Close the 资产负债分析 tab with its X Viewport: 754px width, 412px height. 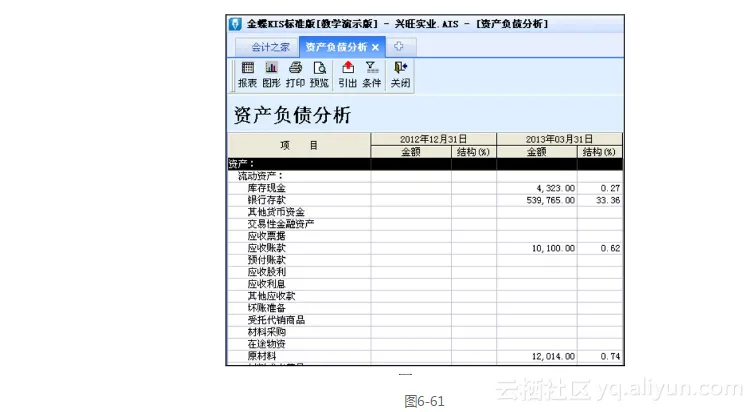click(x=376, y=47)
